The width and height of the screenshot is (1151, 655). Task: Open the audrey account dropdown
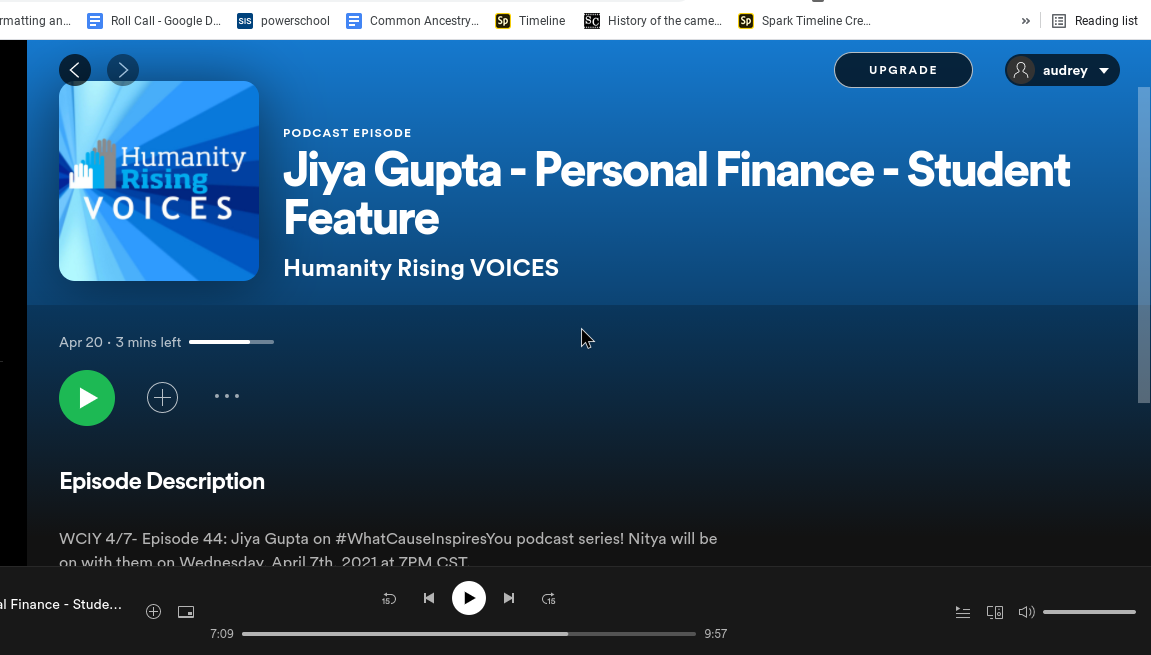tap(1062, 70)
